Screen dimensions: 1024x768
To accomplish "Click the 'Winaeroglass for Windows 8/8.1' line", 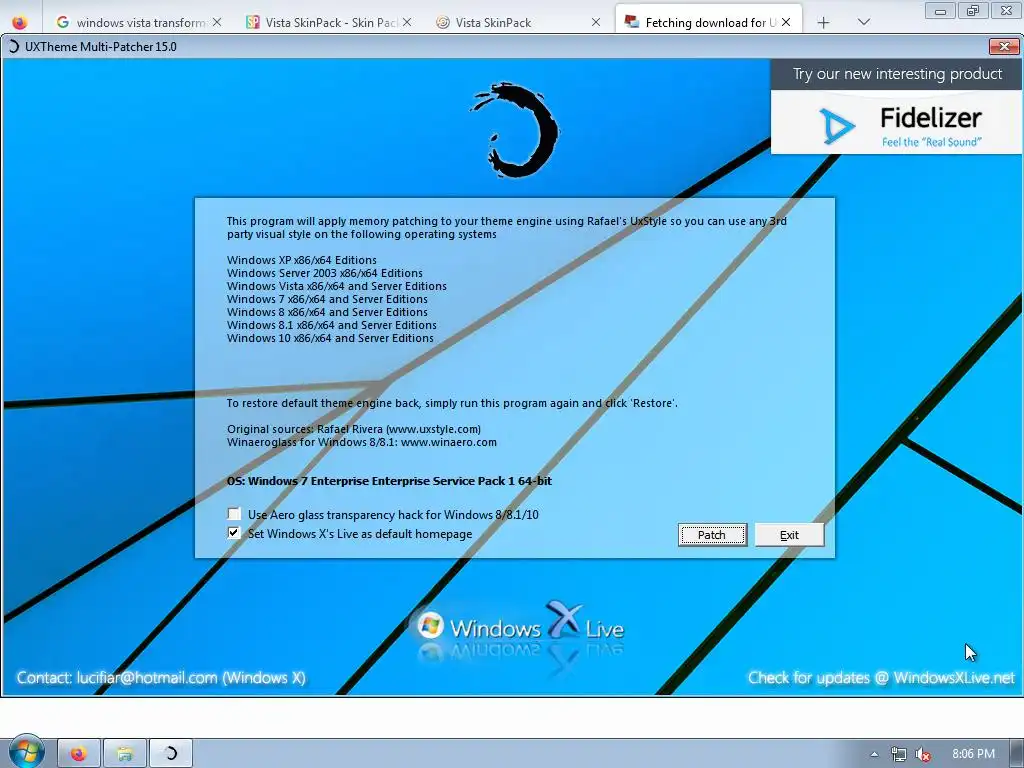I will click(362, 442).
